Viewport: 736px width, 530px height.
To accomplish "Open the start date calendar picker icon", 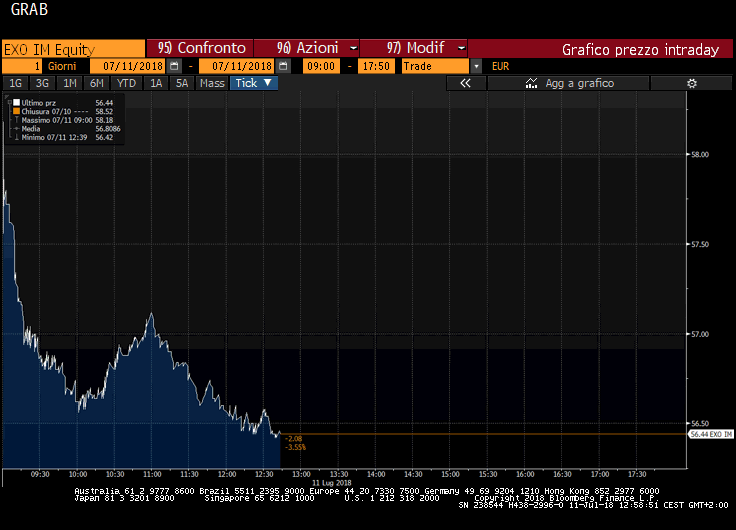I will (x=174, y=66).
